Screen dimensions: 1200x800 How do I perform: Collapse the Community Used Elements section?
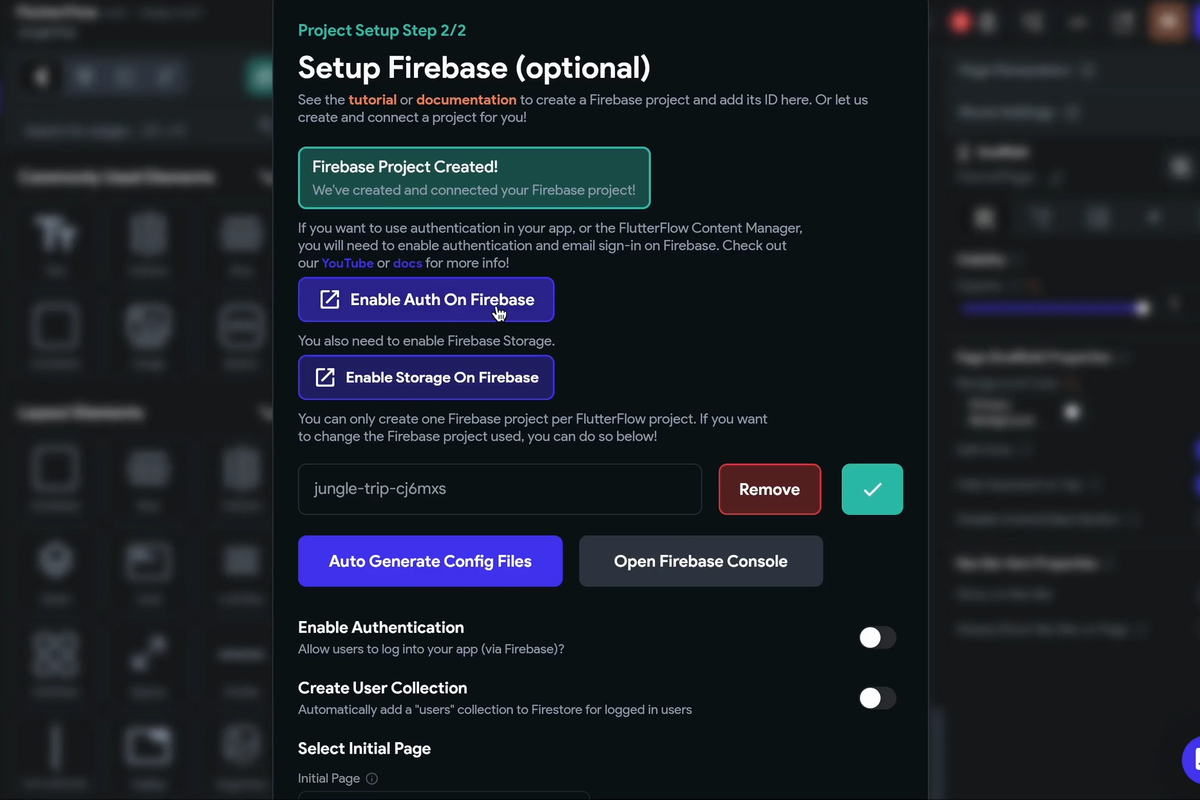point(263,177)
